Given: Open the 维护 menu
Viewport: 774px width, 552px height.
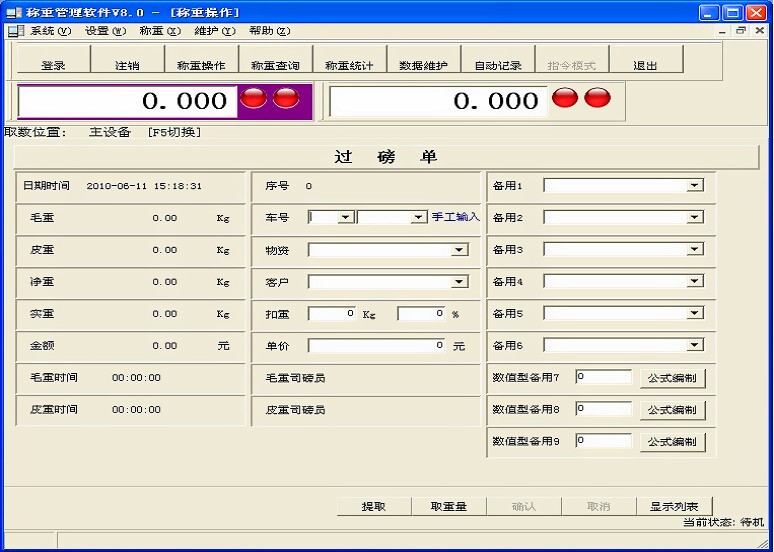Looking at the screenshot, I should tap(214, 31).
